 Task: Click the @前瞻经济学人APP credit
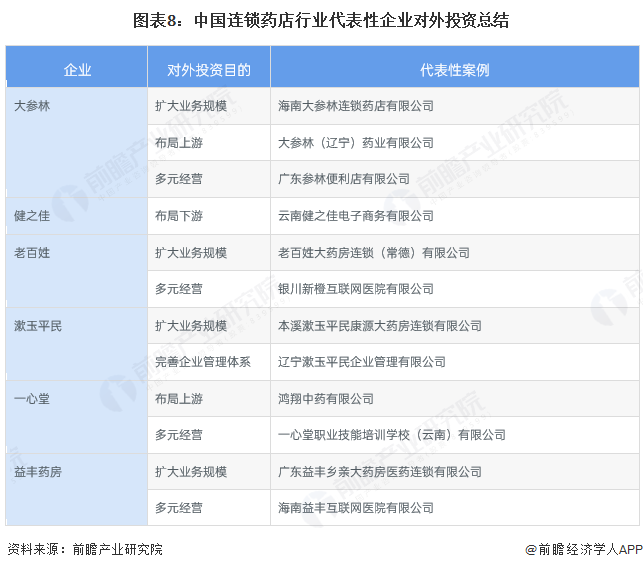coord(584,549)
